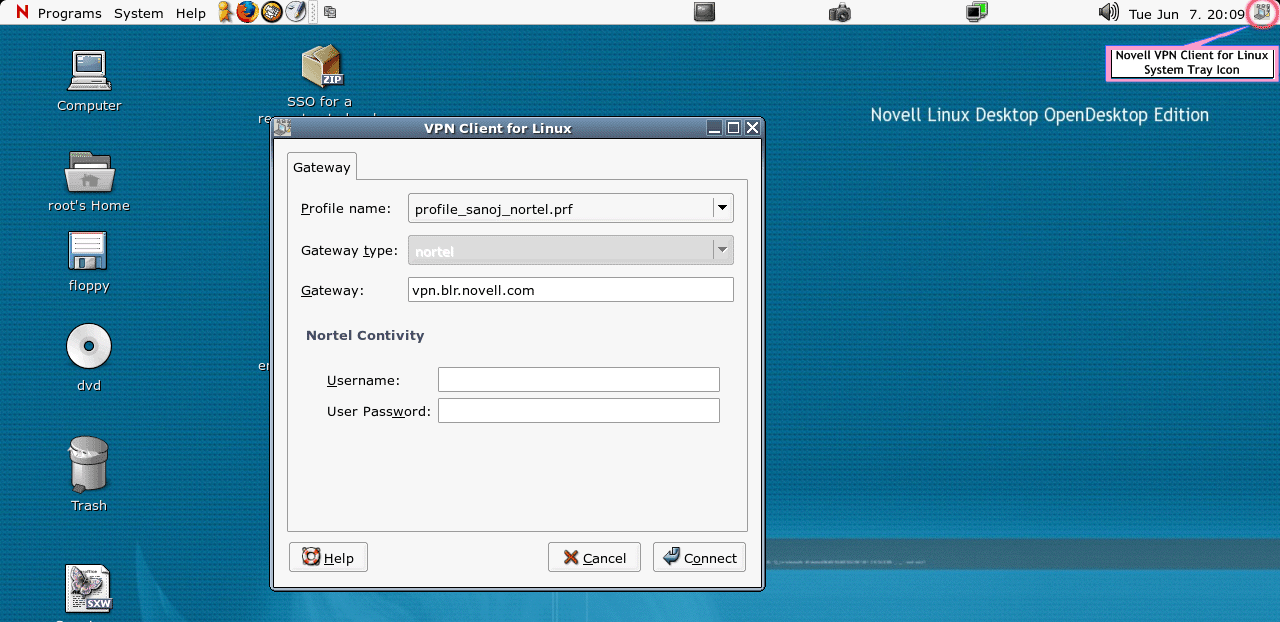Viewport: 1280px width, 622px height.
Task: Launch Firefox from the top panel
Action: (245, 12)
